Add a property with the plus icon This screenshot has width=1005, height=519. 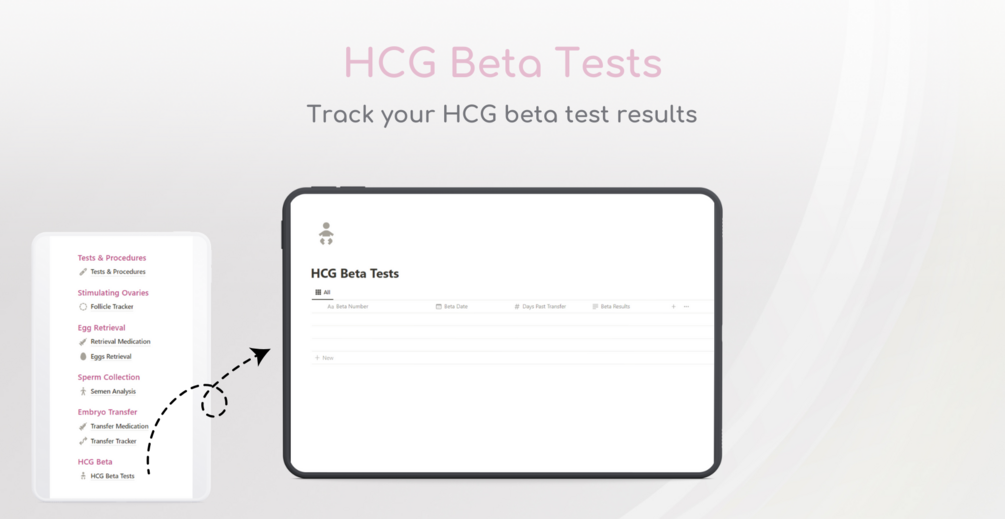pos(673,306)
